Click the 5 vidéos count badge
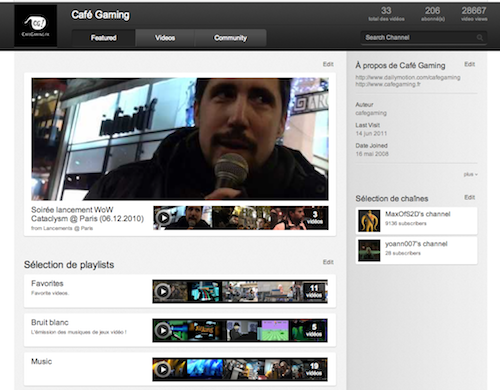The height and width of the screenshot is (390, 500). point(314,330)
